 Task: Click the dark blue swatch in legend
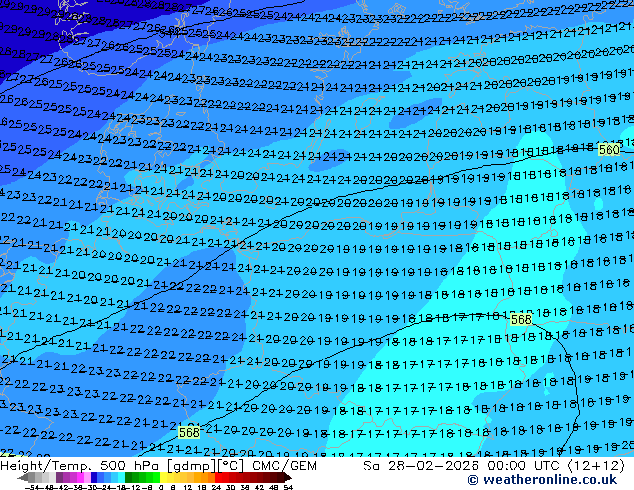click(x=94, y=477)
